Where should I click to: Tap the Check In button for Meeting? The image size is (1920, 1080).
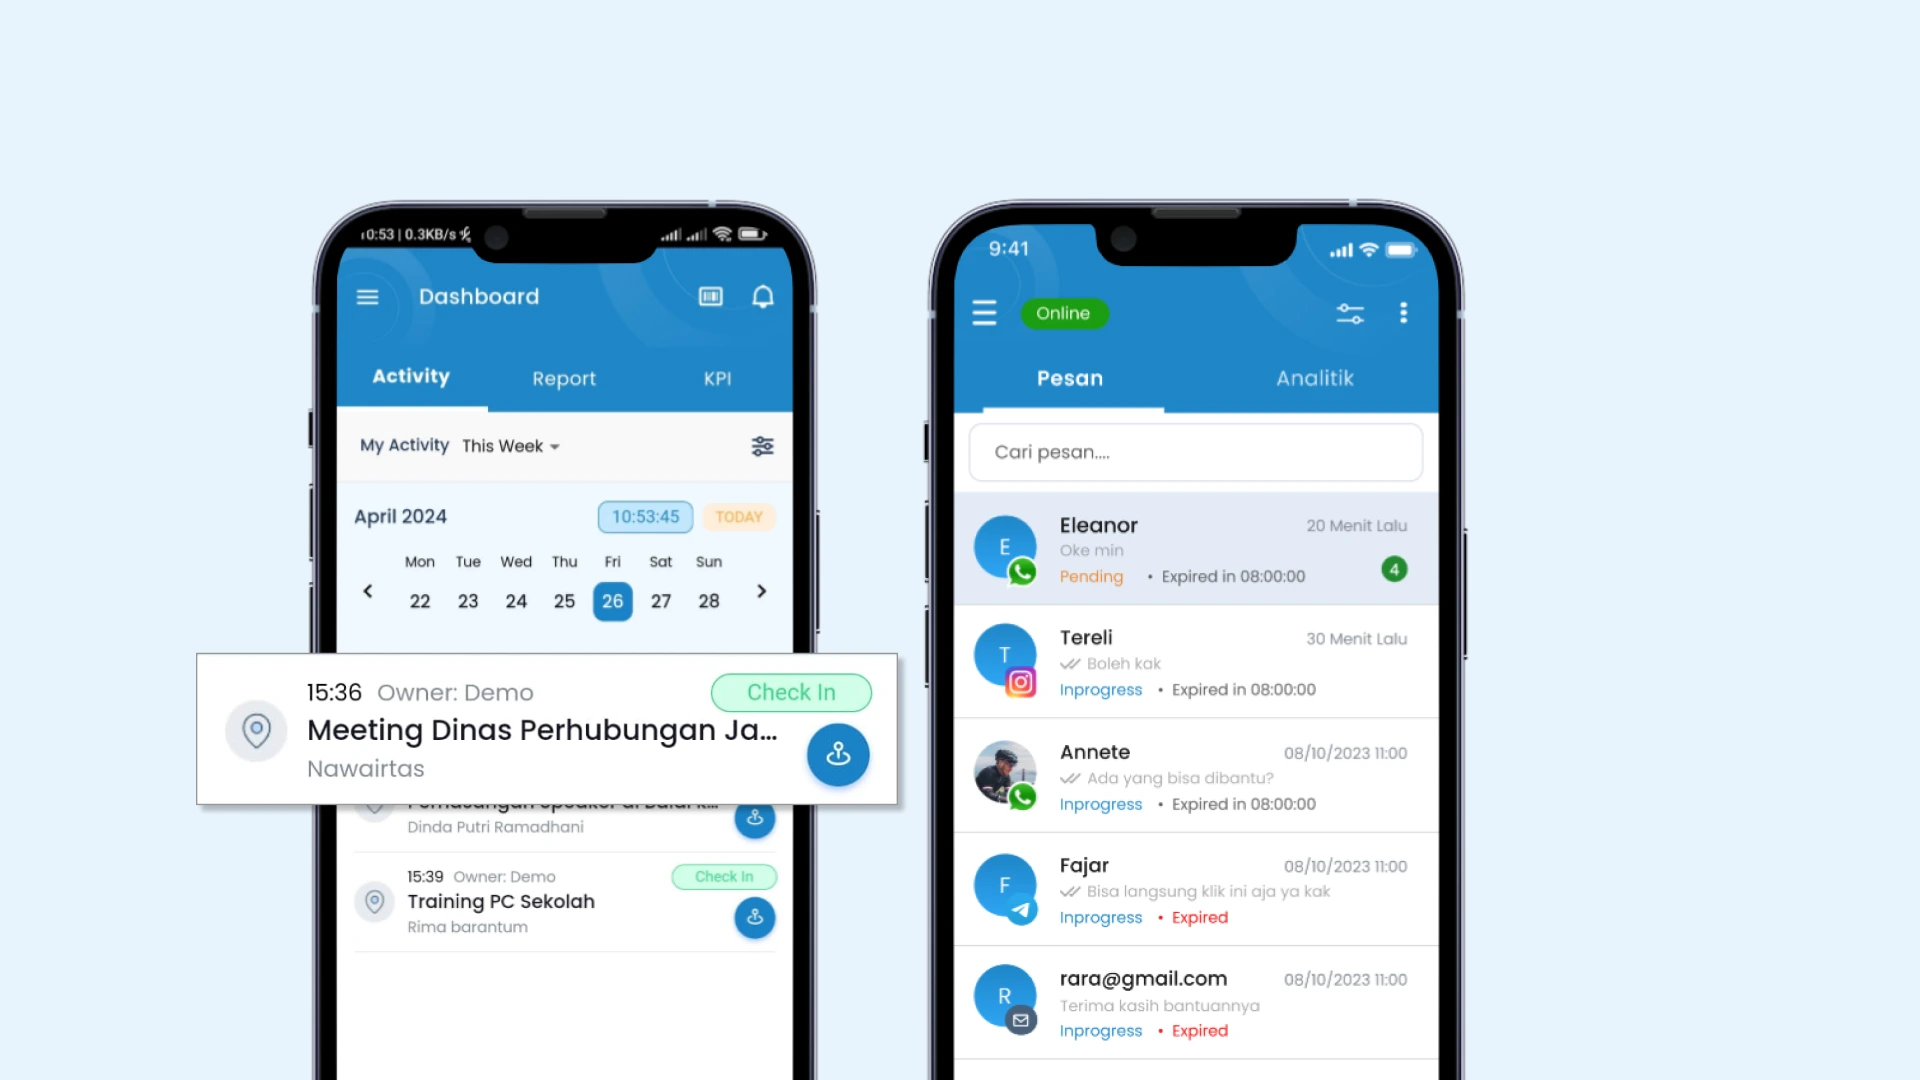(x=790, y=691)
